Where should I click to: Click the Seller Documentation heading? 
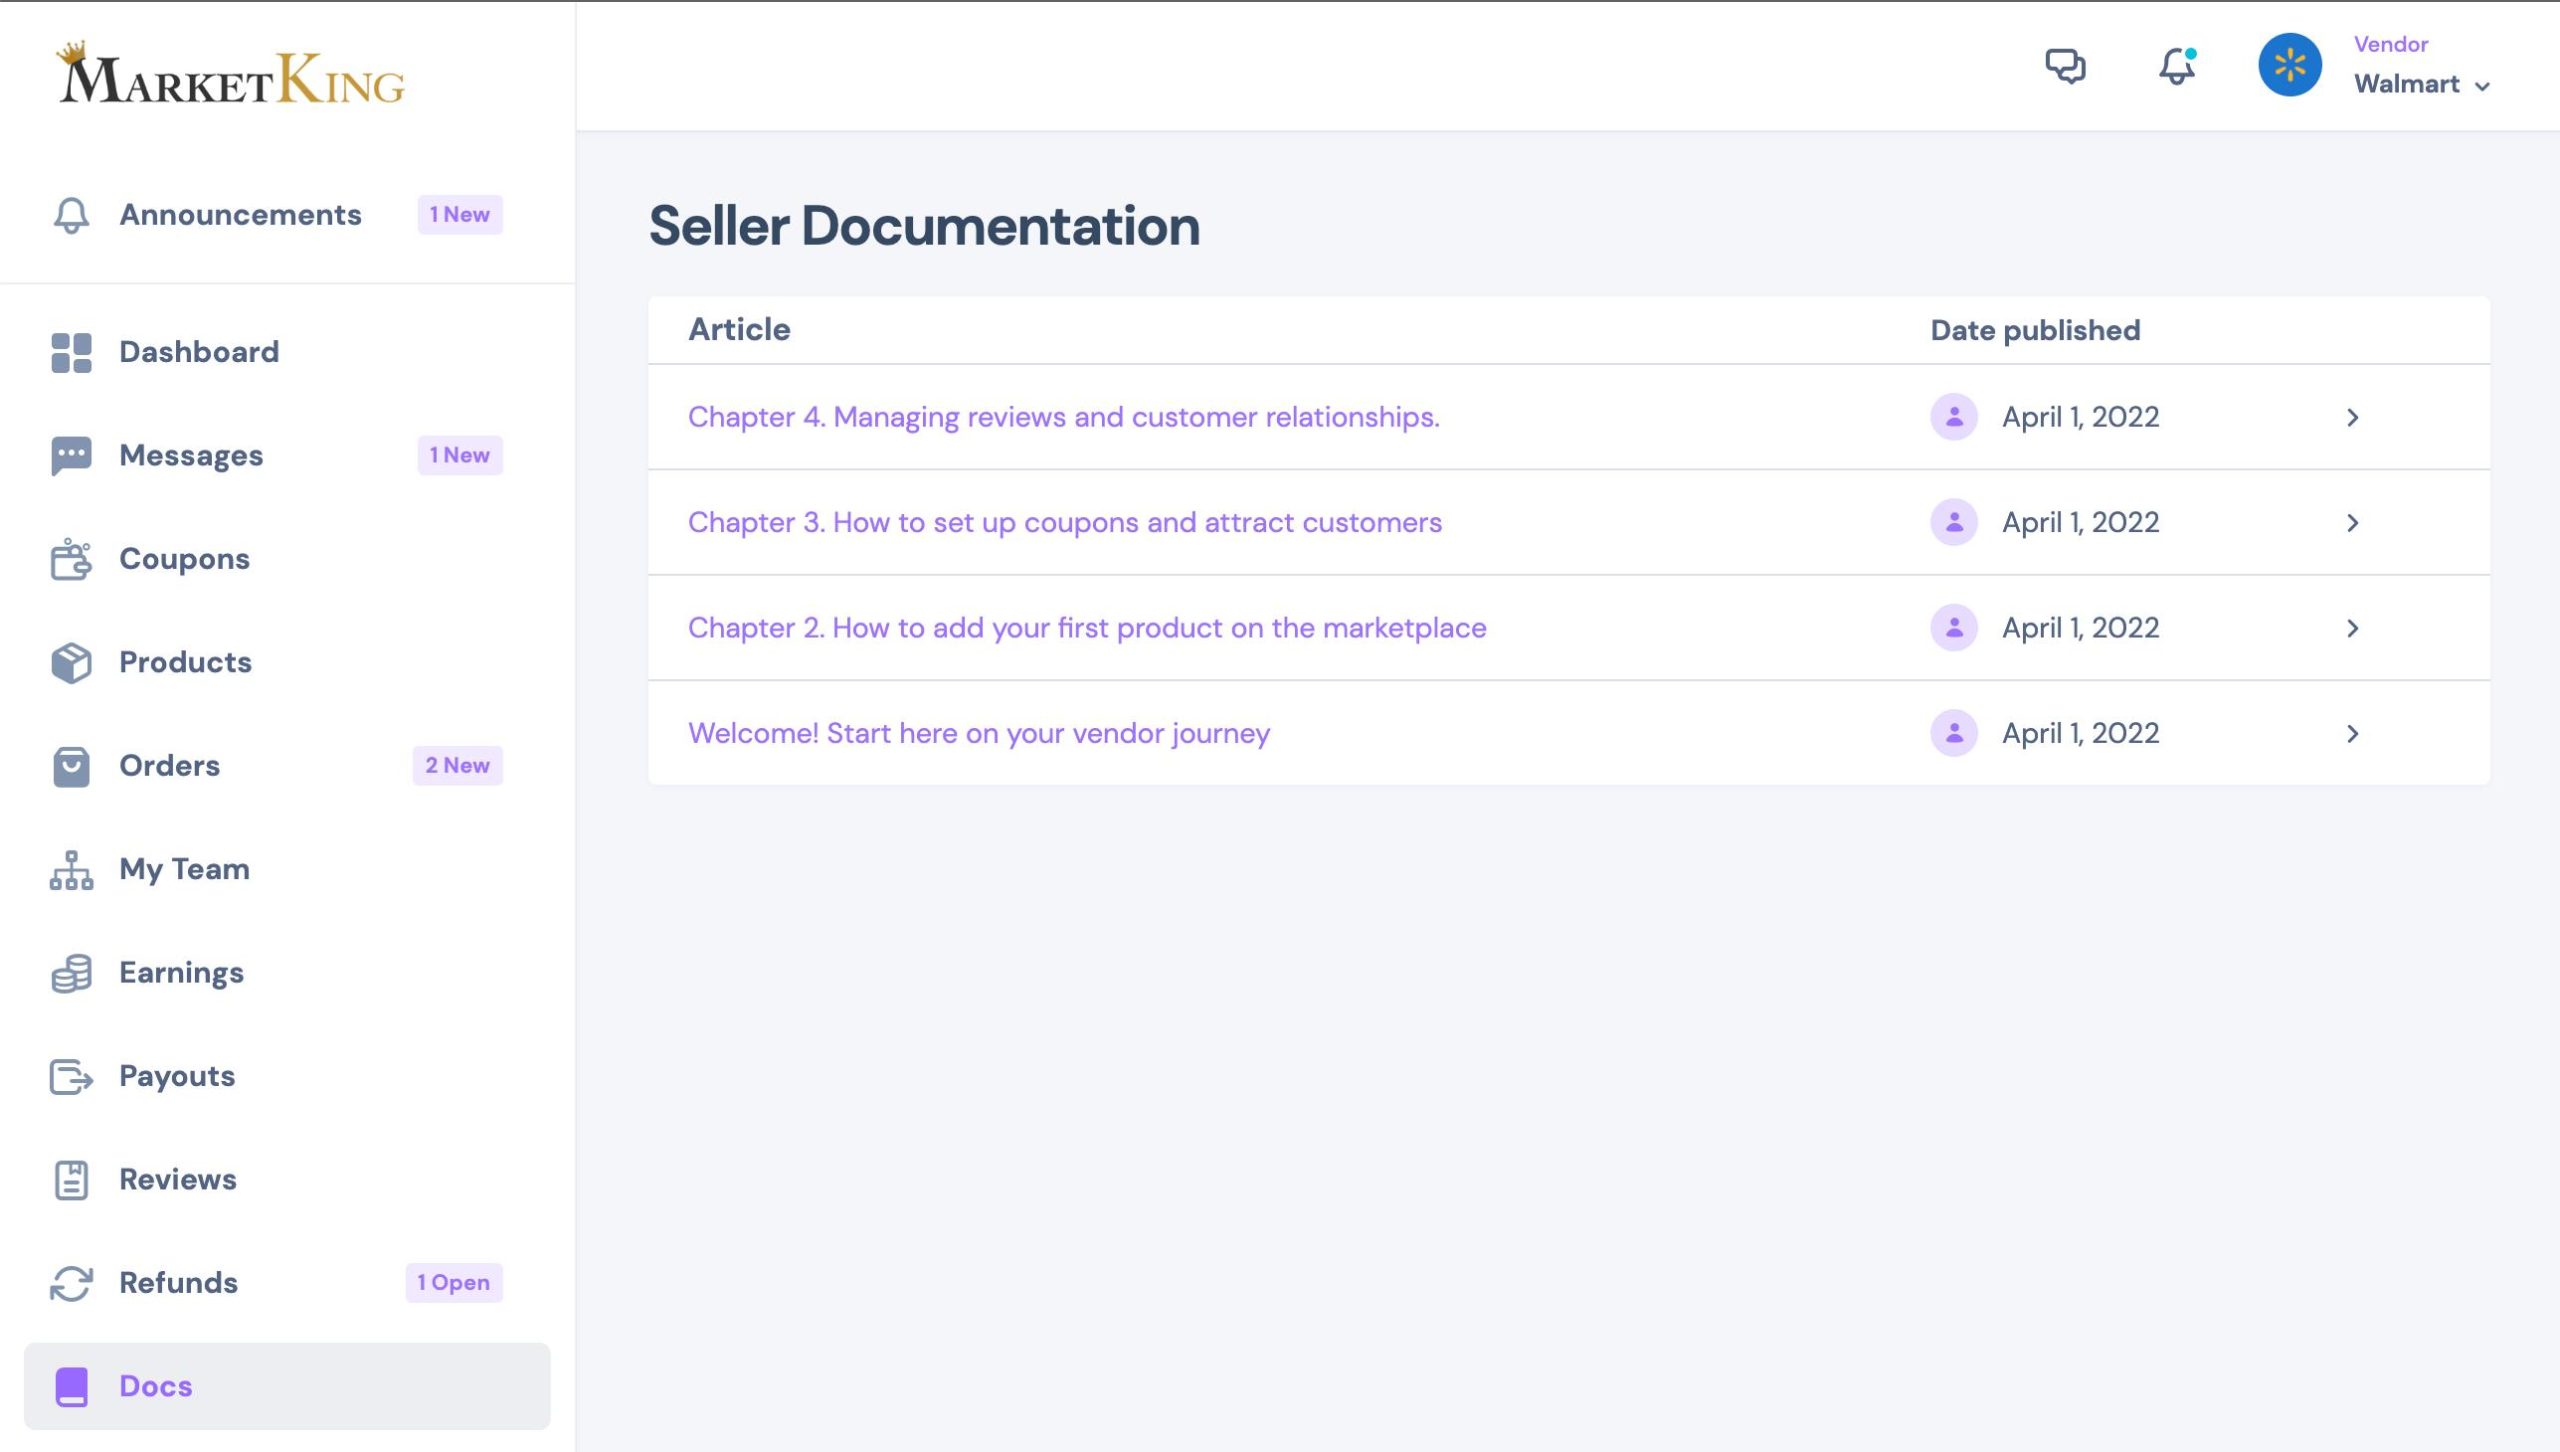[924, 226]
